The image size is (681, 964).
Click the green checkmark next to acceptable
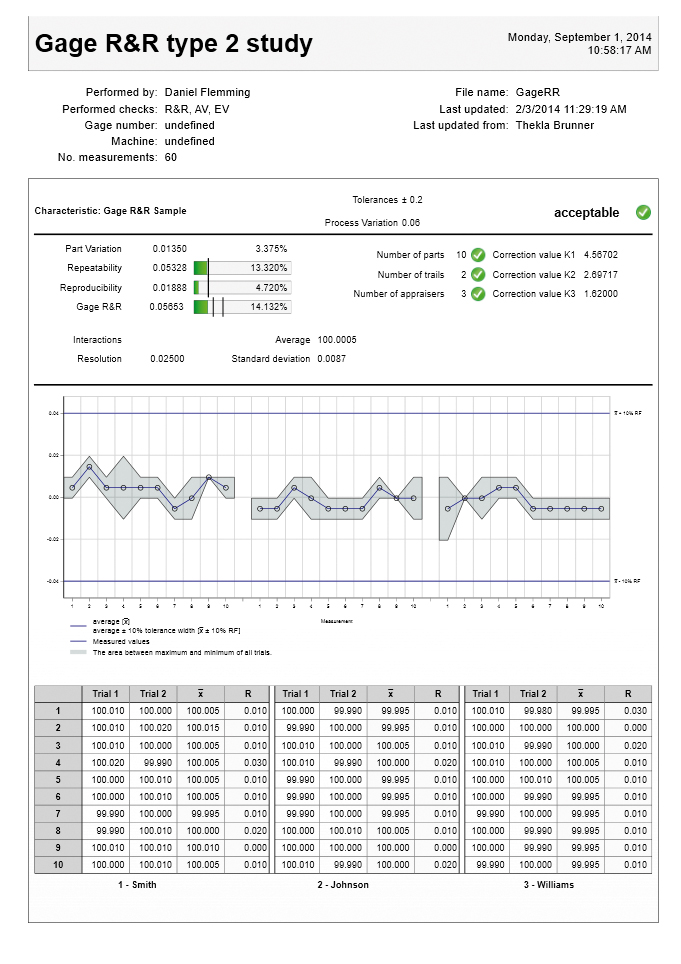643,212
